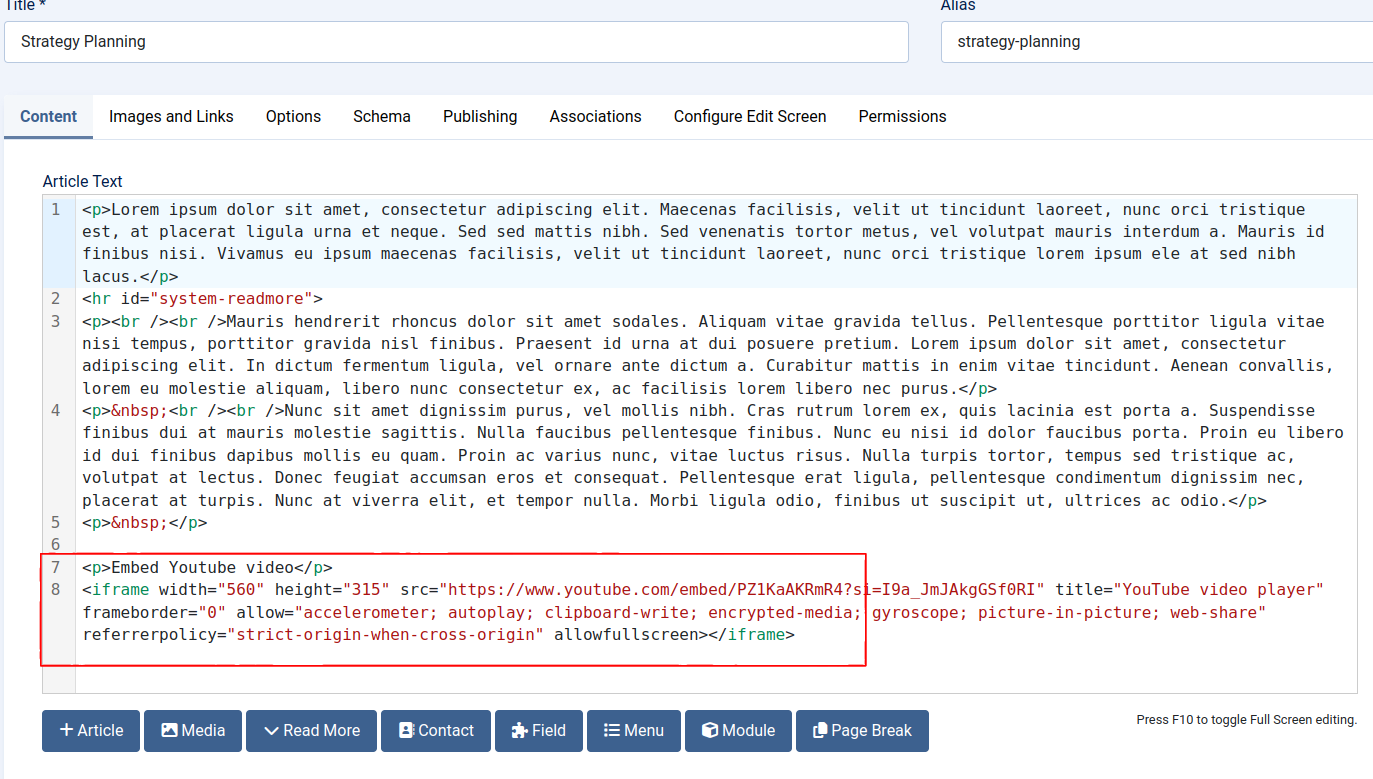Click the width="560" attribute in iframe tag
This screenshot has width=1373, height=779.
[211, 590]
